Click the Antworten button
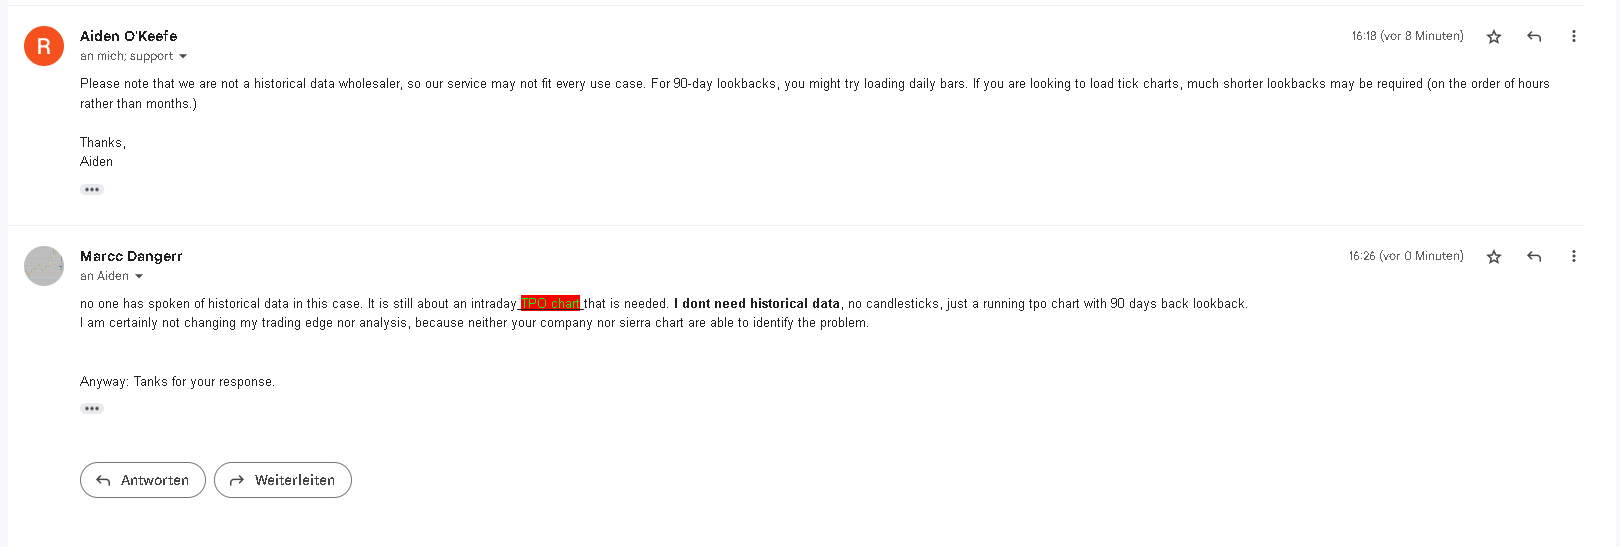Viewport: 1620px width, 547px height. [143, 480]
